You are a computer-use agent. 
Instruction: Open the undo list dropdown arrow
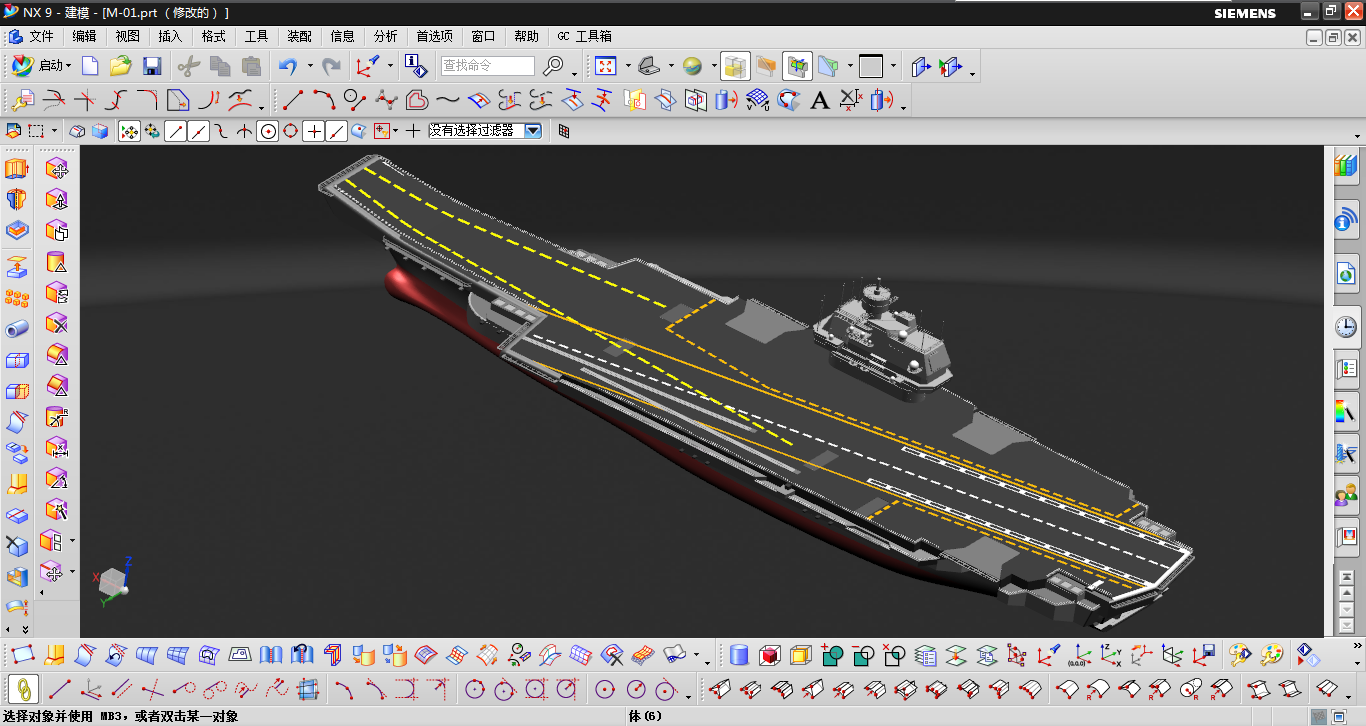tap(310, 66)
